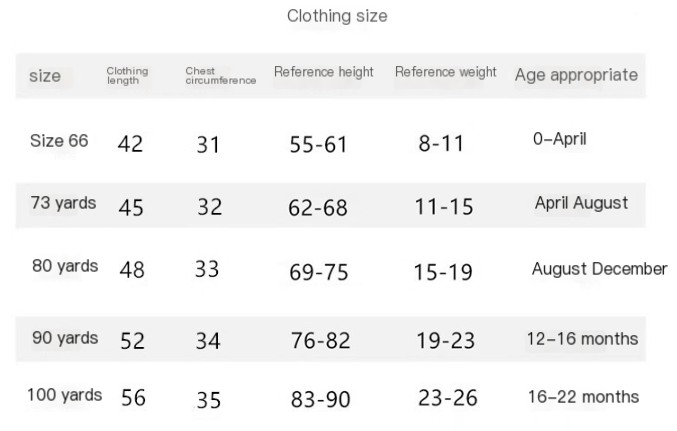
Task: Click the 'size' column header
Action: pos(45,76)
